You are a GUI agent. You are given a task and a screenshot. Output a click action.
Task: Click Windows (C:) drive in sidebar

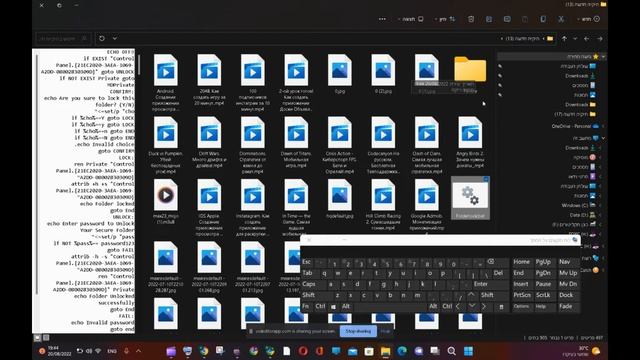[578, 205]
